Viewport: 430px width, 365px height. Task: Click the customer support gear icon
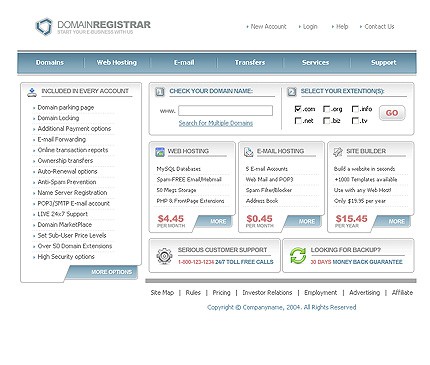click(x=164, y=256)
